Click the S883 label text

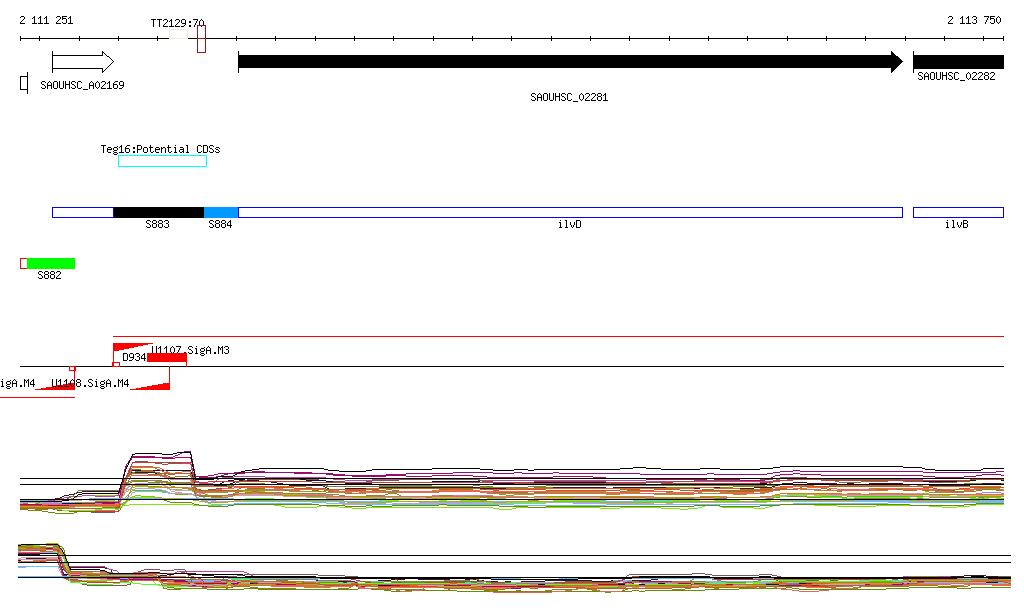pyautogui.click(x=157, y=224)
